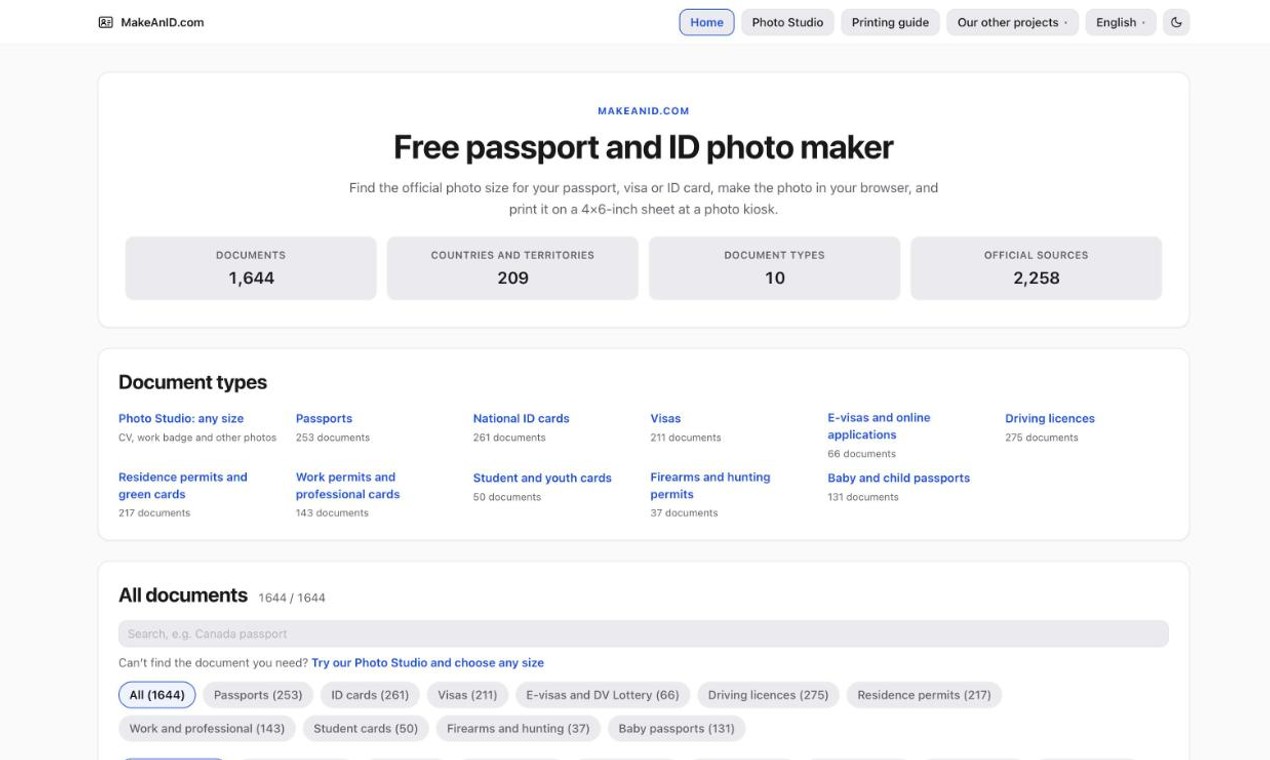Click the 'All documents' section heading
1270x760 pixels.
click(183, 595)
